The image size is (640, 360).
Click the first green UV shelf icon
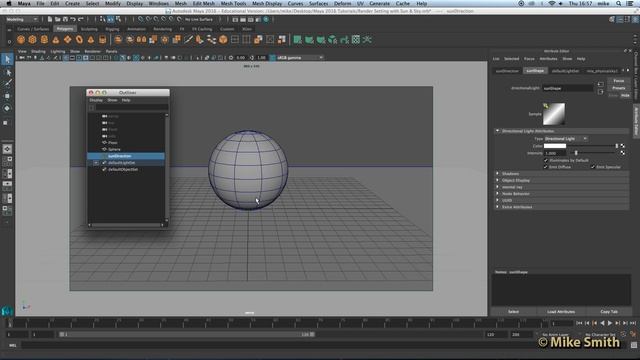click(x=298, y=40)
